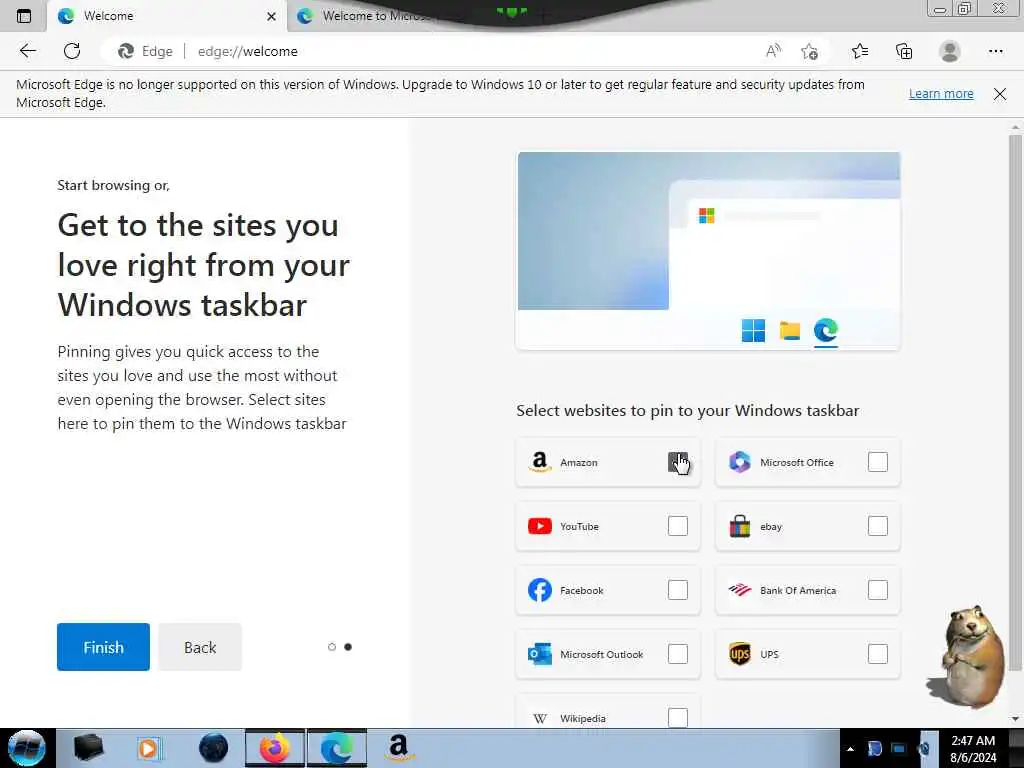Click the Amazon label text
Image resolution: width=1024 pixels, height=768 pixels.
(579, 462)
